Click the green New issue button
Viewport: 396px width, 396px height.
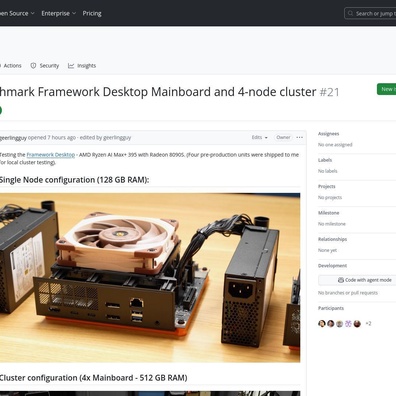387,89
